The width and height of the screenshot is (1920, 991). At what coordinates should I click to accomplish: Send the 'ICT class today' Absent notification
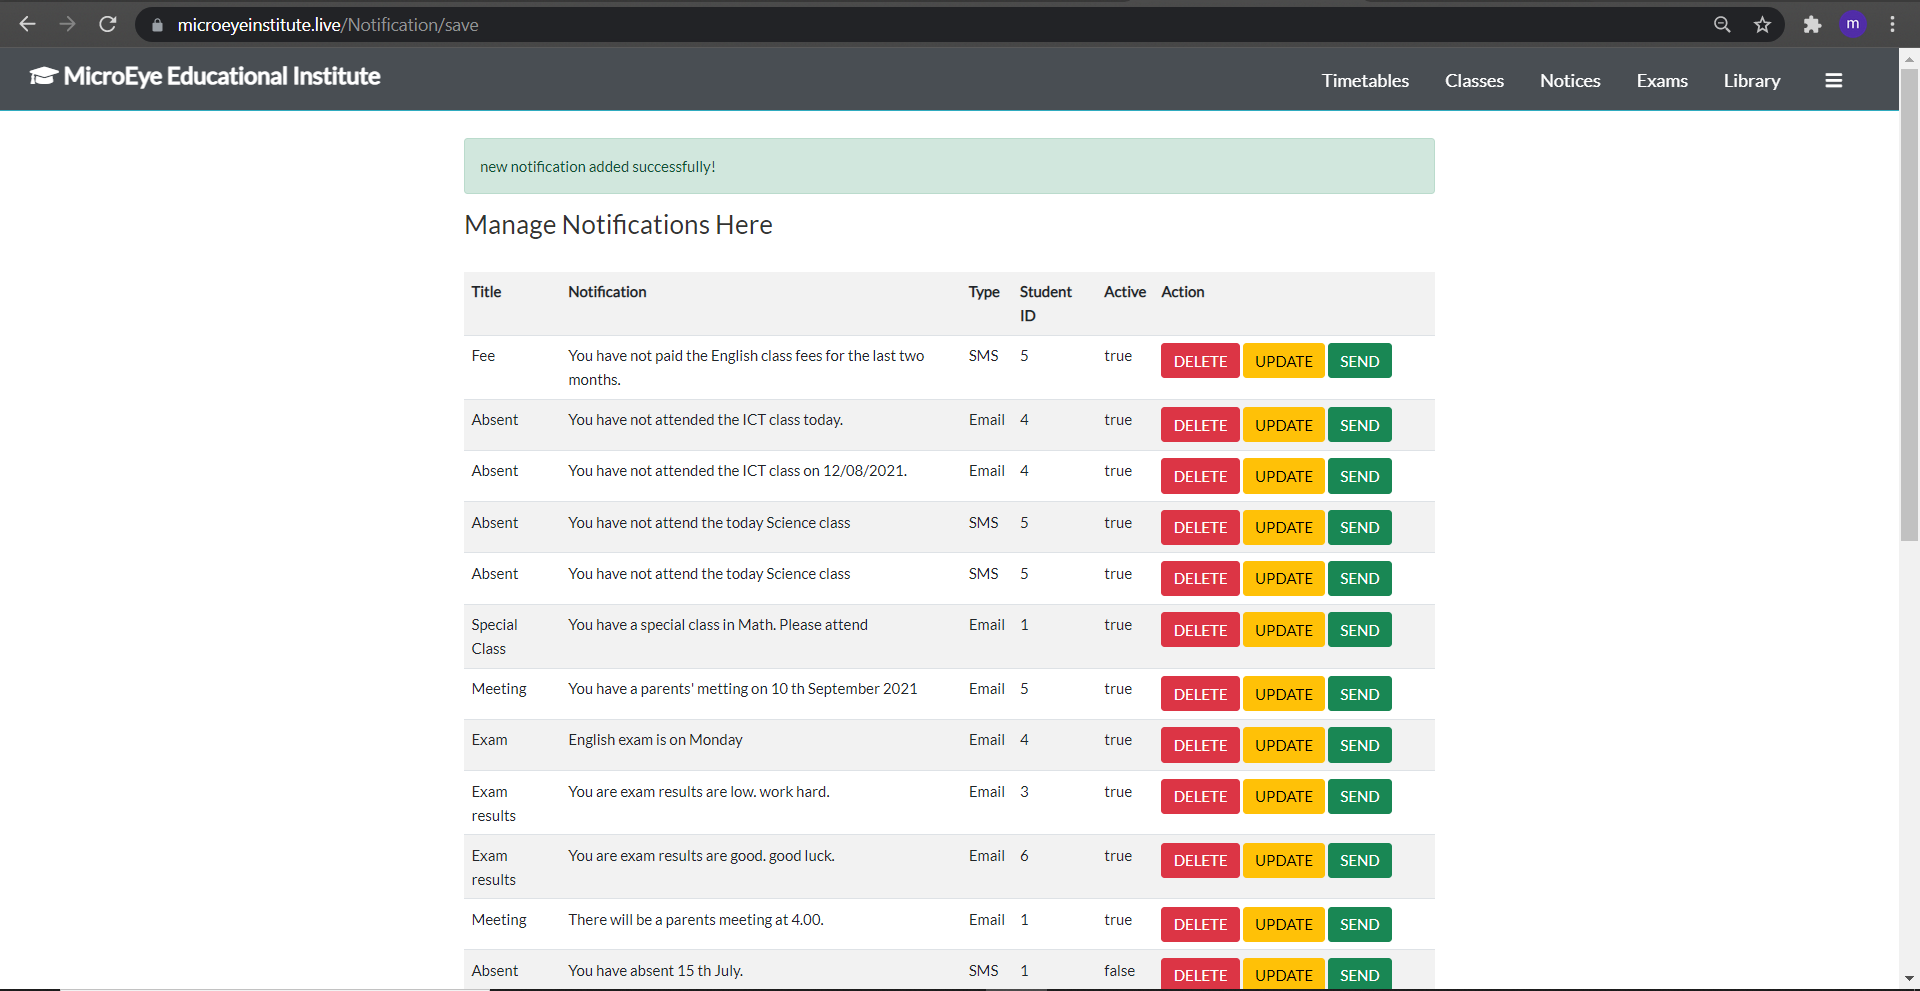tap(1359, 425)
